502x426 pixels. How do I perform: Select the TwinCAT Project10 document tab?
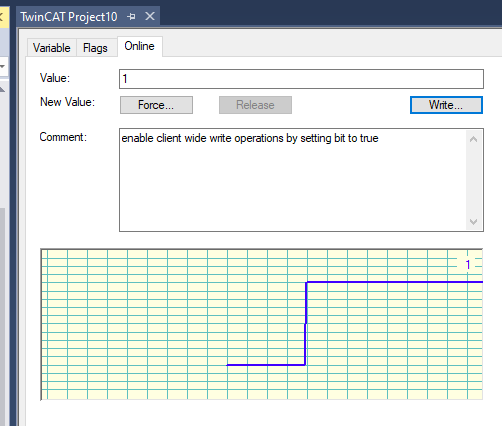[69, 17]
